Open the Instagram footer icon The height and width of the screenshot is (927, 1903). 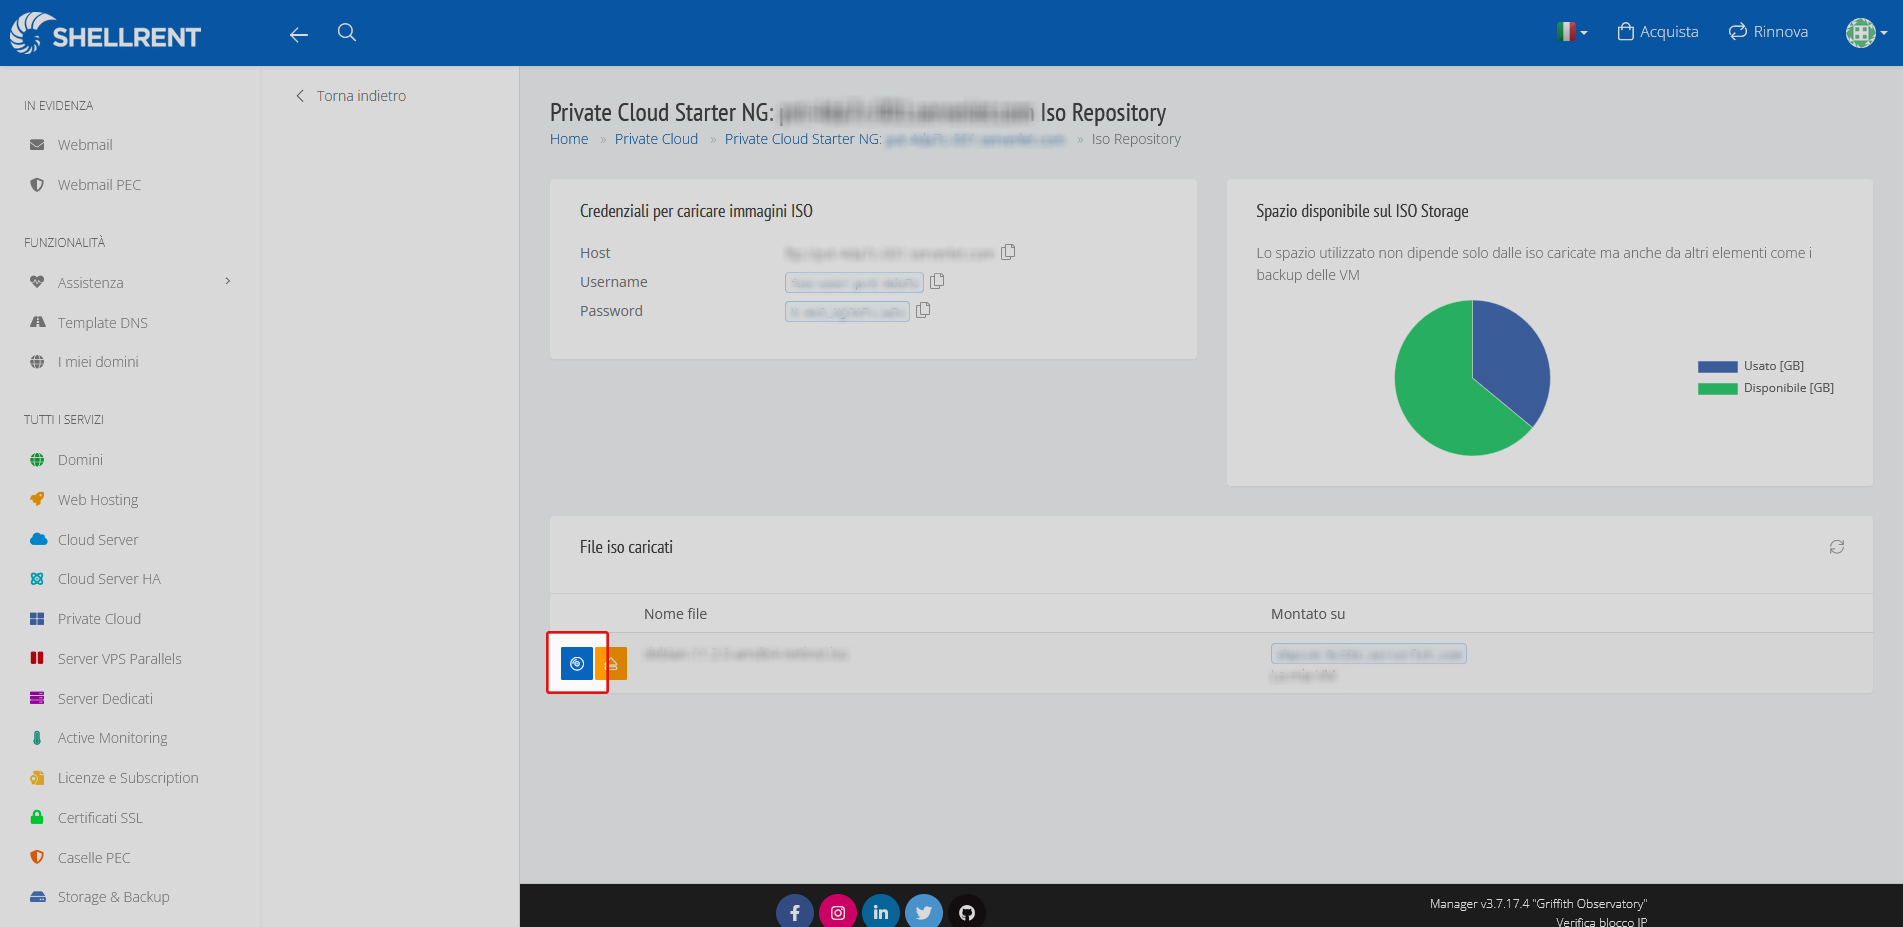point(838,912)
